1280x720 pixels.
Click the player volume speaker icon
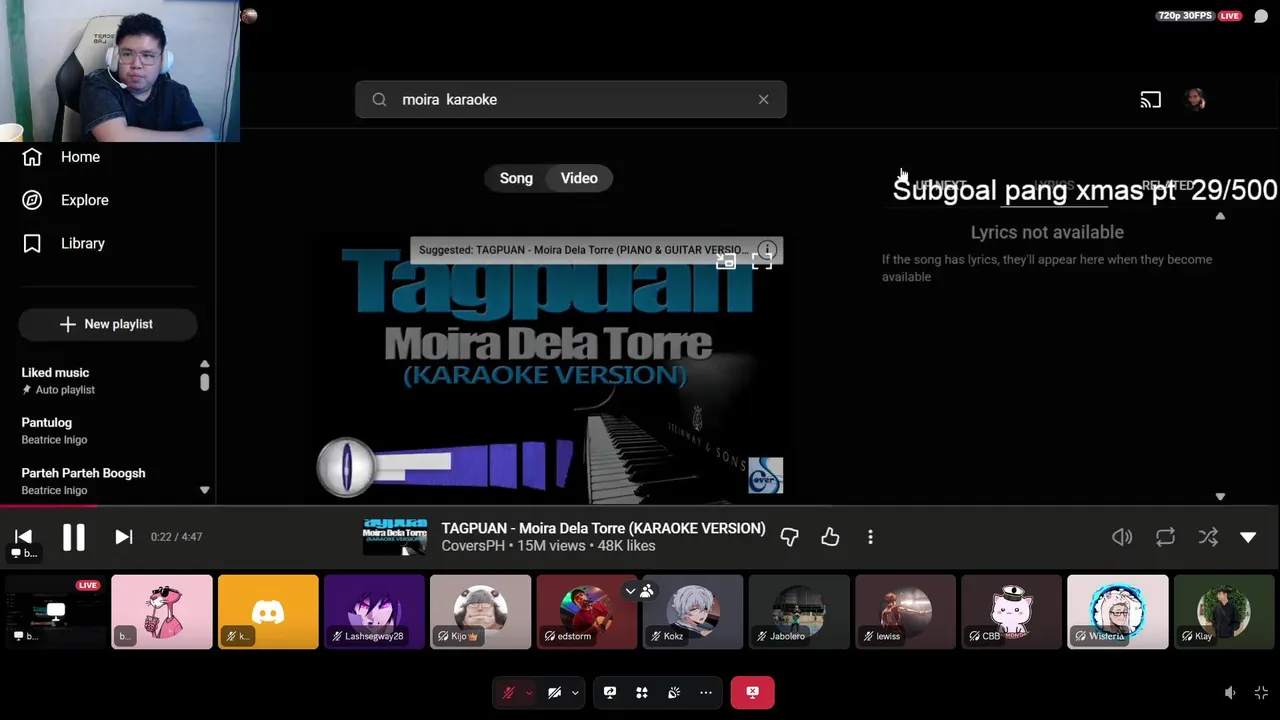tap(1122, 537)
